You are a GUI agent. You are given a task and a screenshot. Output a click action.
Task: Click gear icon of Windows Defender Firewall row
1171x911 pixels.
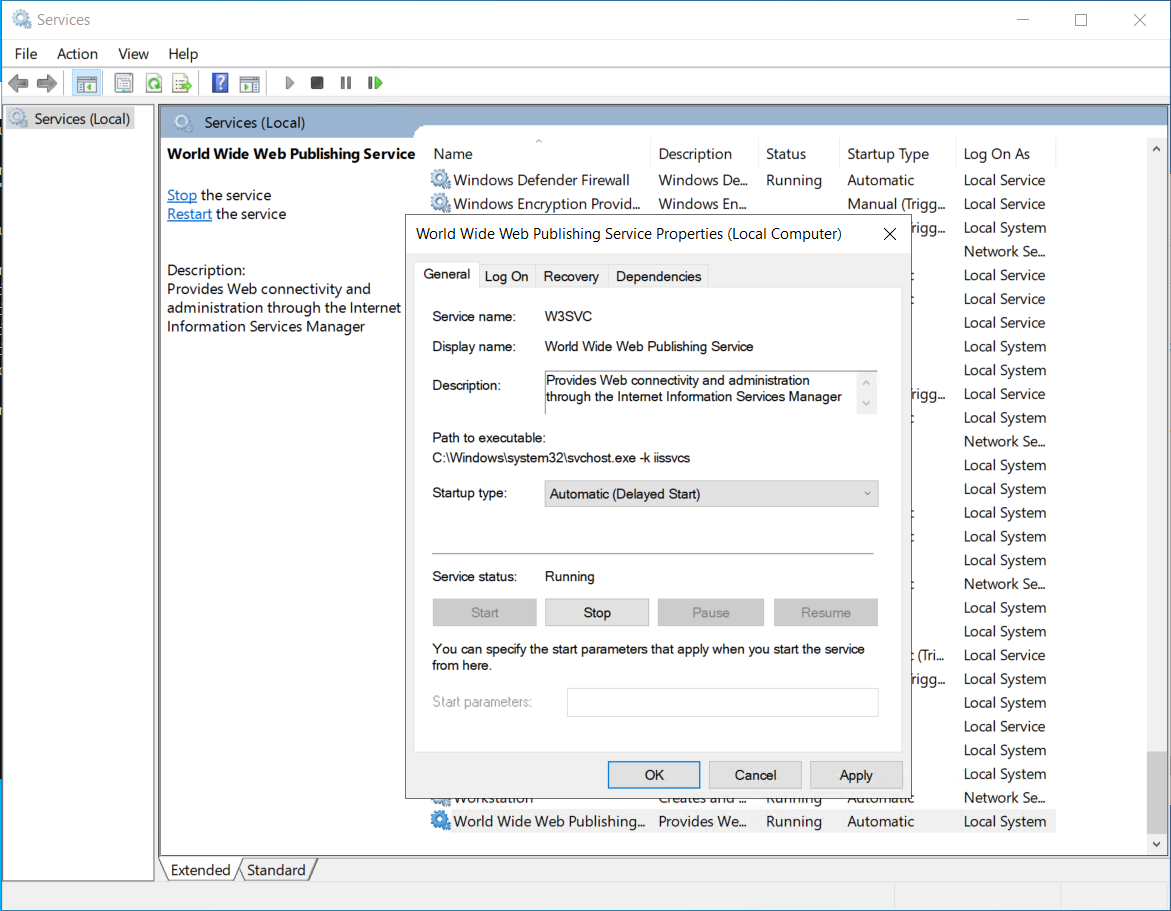441,179
